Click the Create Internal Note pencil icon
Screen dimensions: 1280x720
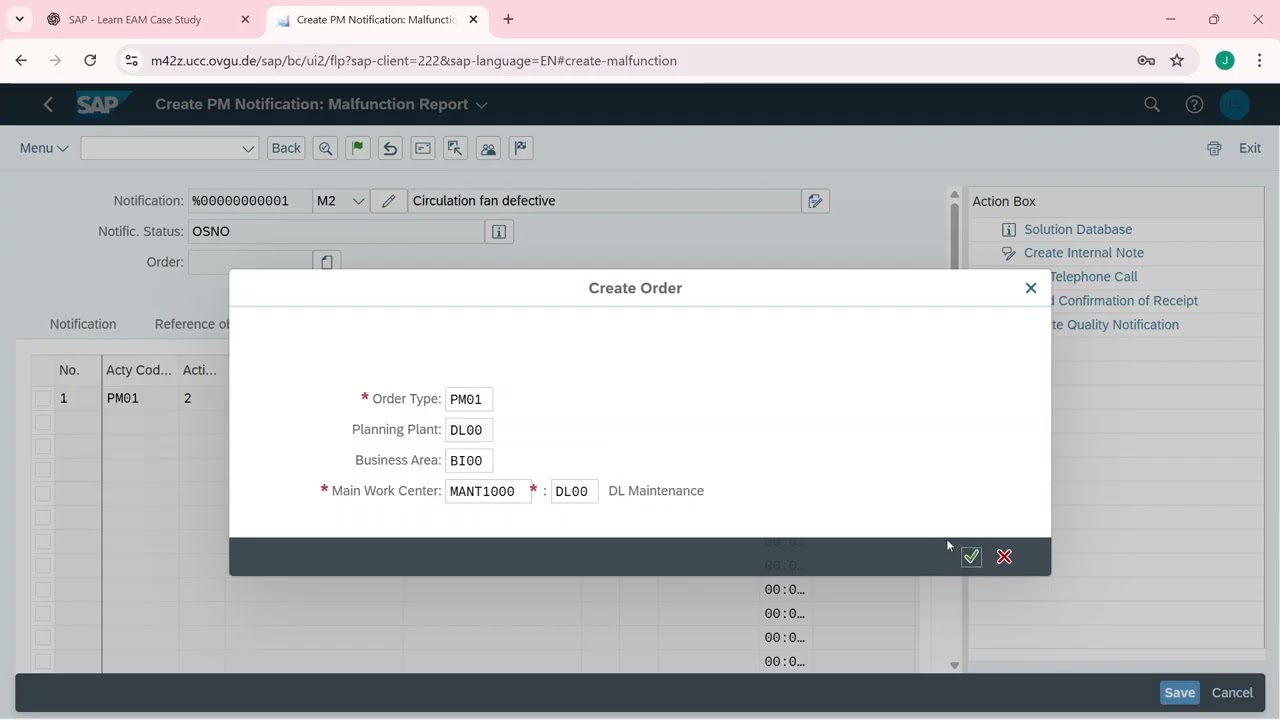tap(1009, 253)
